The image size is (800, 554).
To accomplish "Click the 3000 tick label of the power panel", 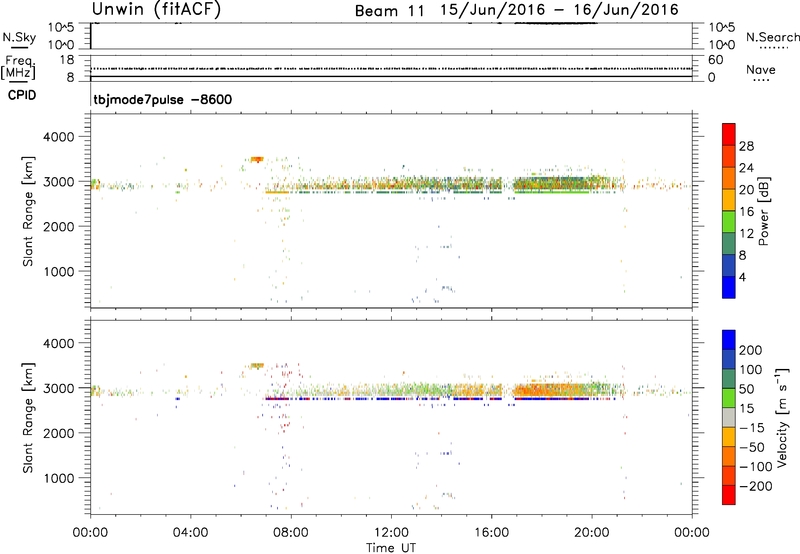I will click(x=59, y=182).
